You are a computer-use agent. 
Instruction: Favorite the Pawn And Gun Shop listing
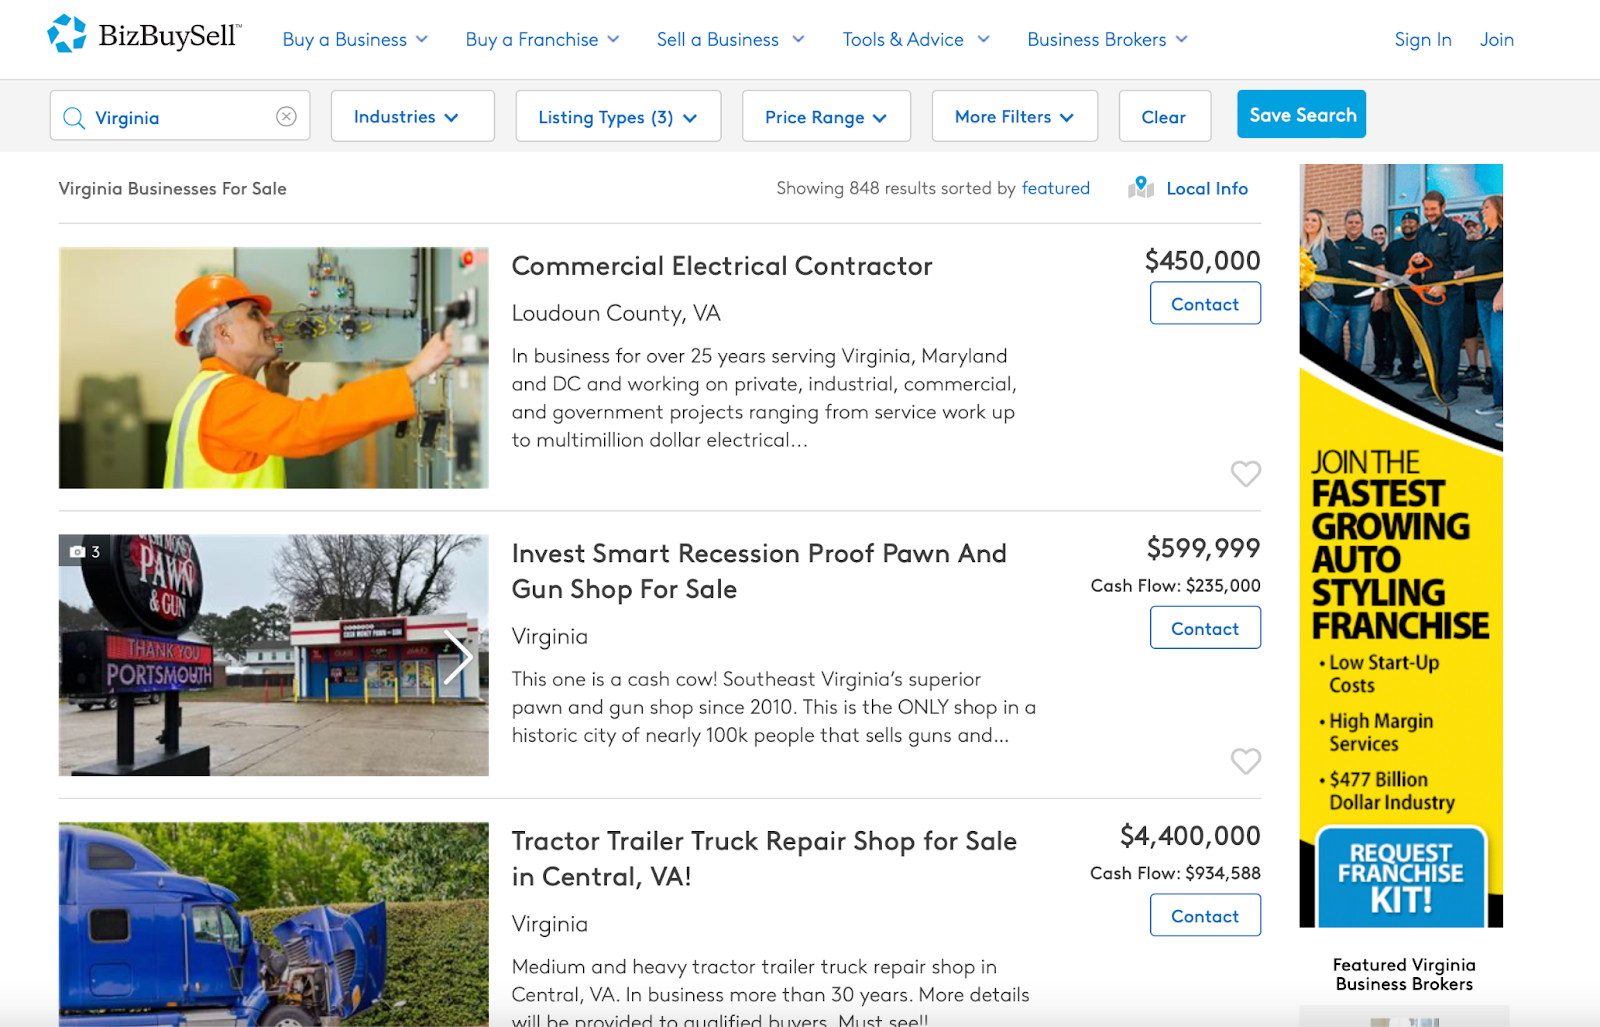click(x=1245, y=761)
